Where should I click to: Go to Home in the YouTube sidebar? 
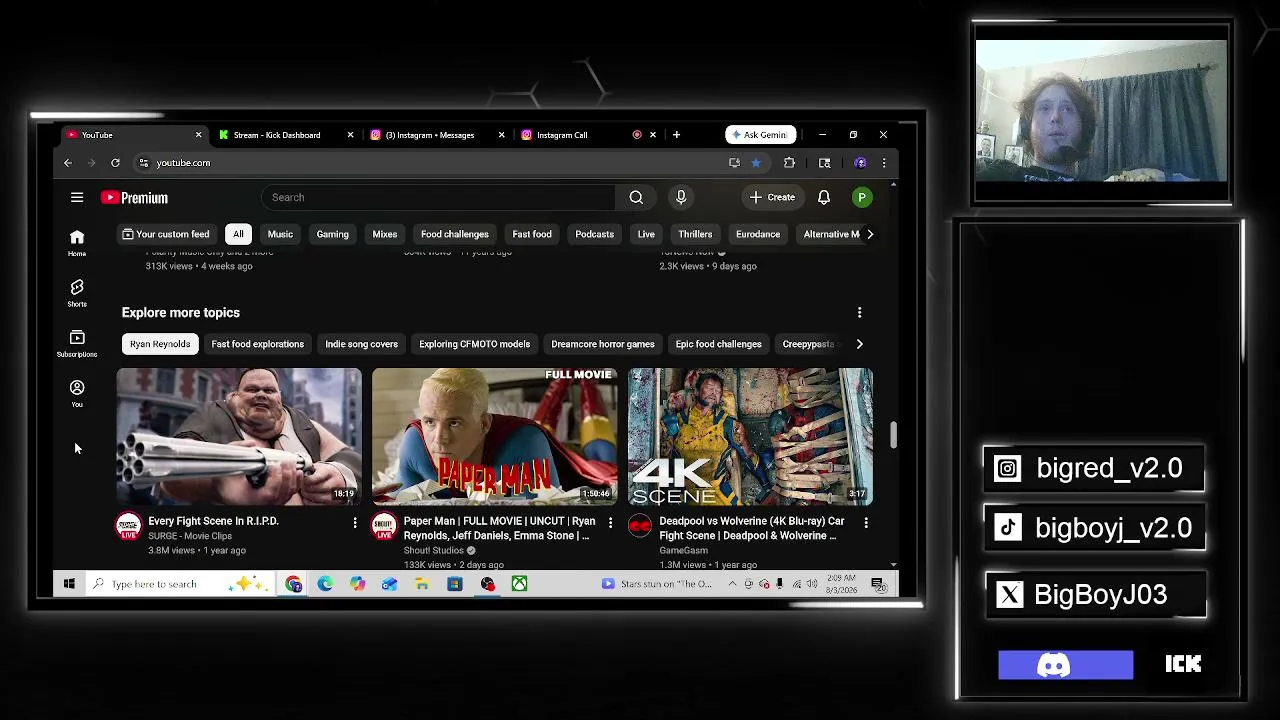click(x=77, y=242)
